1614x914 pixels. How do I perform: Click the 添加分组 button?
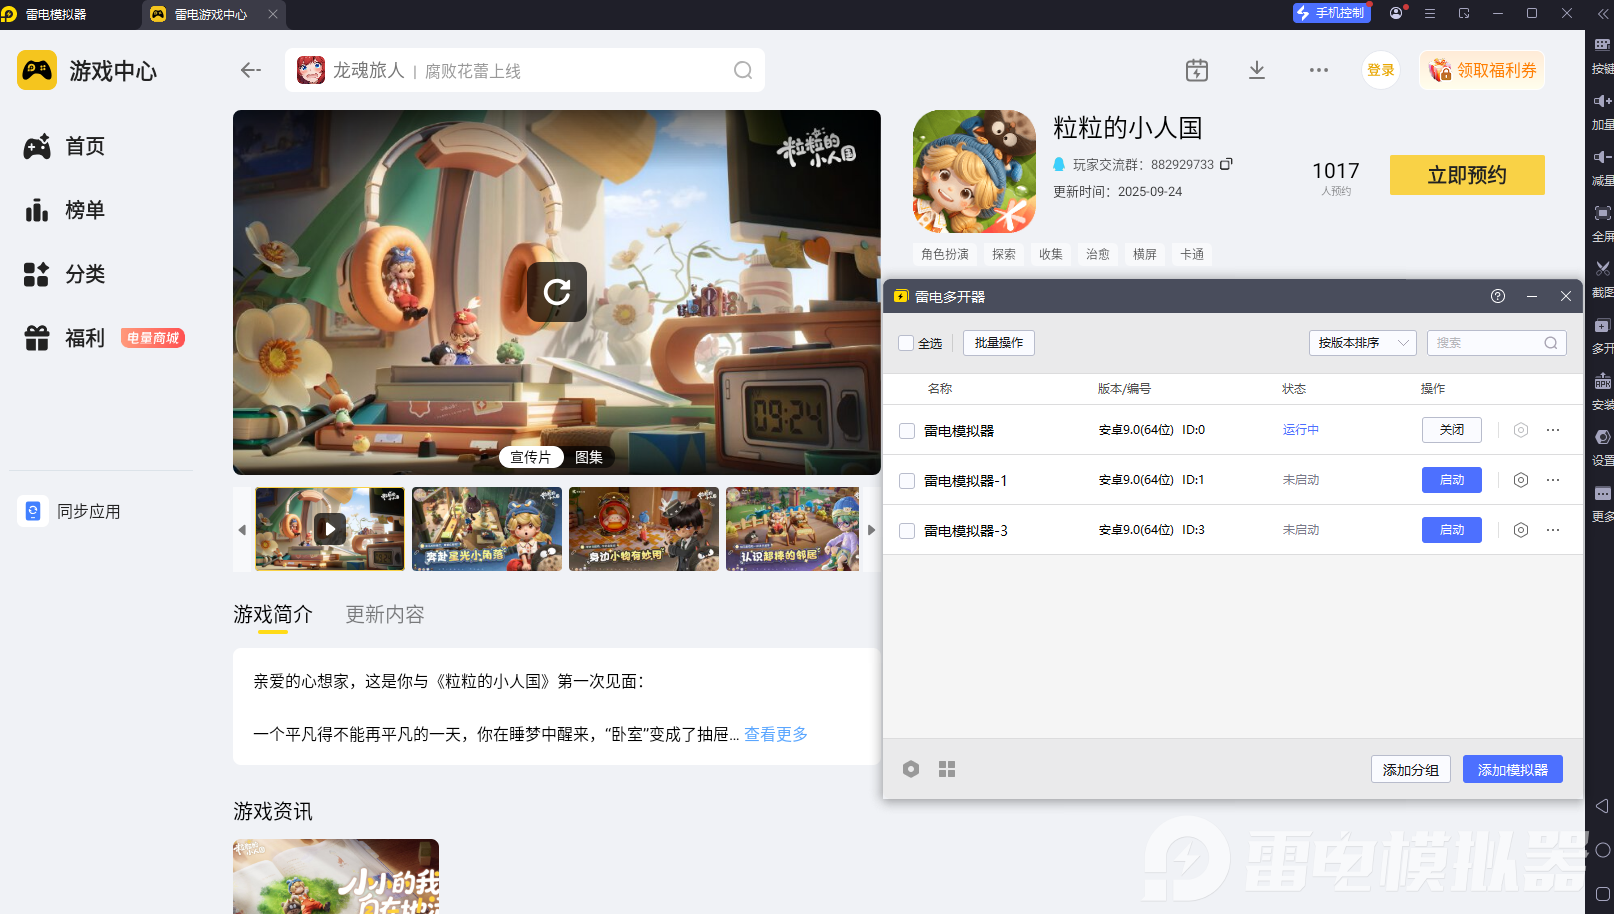[x=1411, y=769]
